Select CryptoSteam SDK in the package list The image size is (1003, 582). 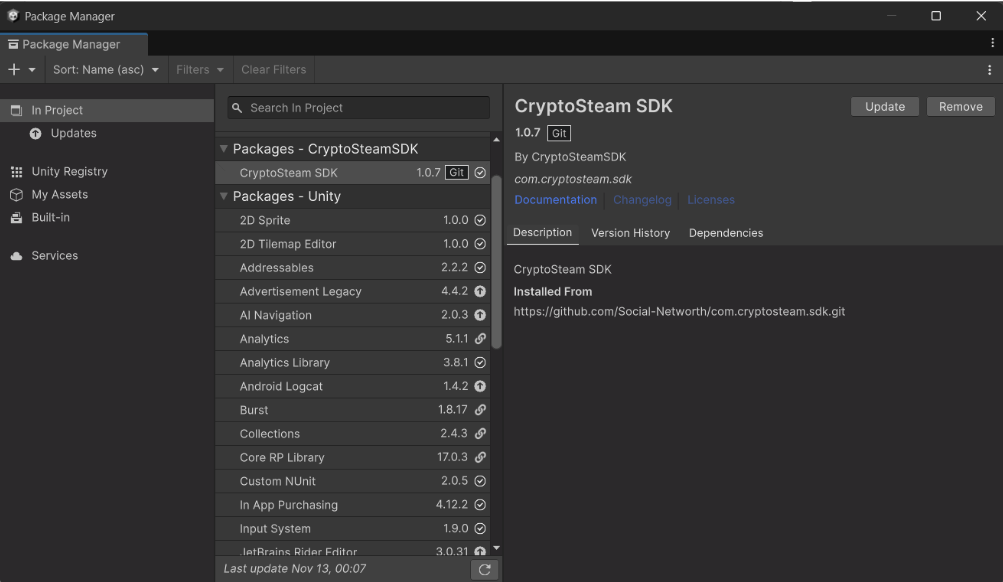(x=353, y=173)
